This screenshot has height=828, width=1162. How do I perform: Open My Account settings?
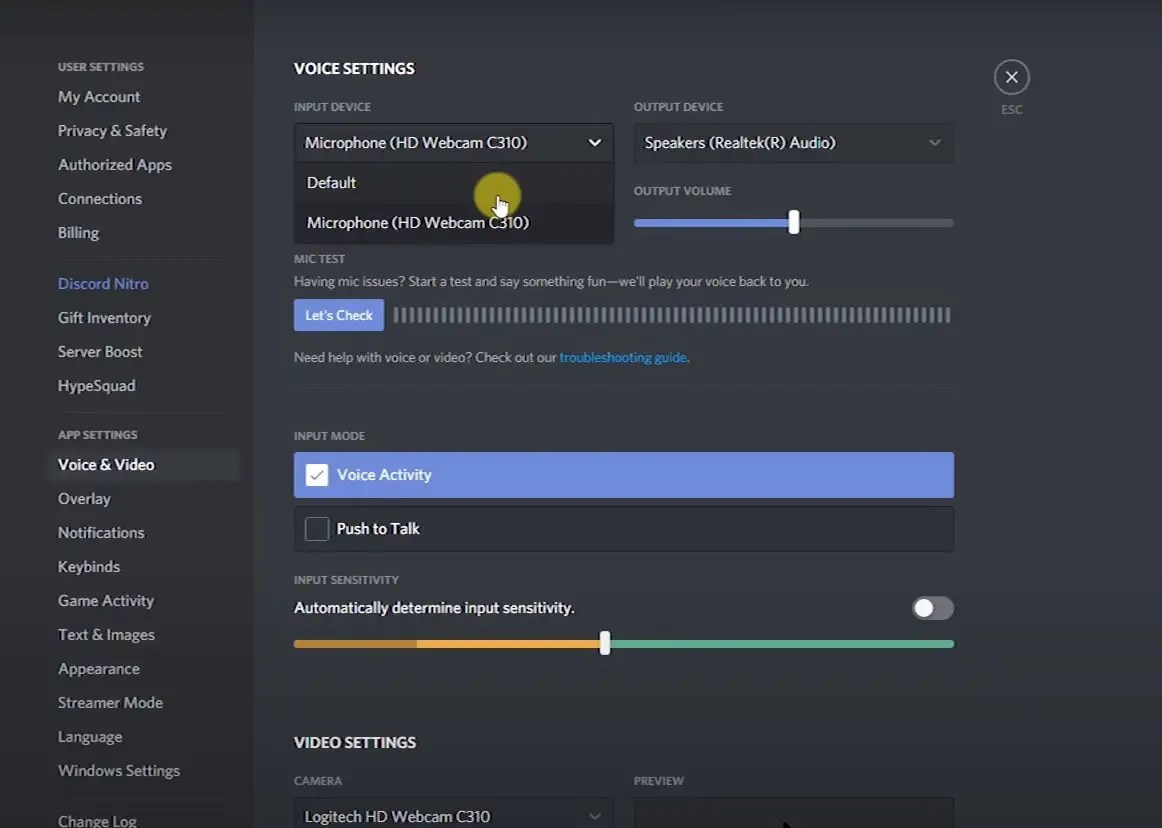[x=98, y=96]
